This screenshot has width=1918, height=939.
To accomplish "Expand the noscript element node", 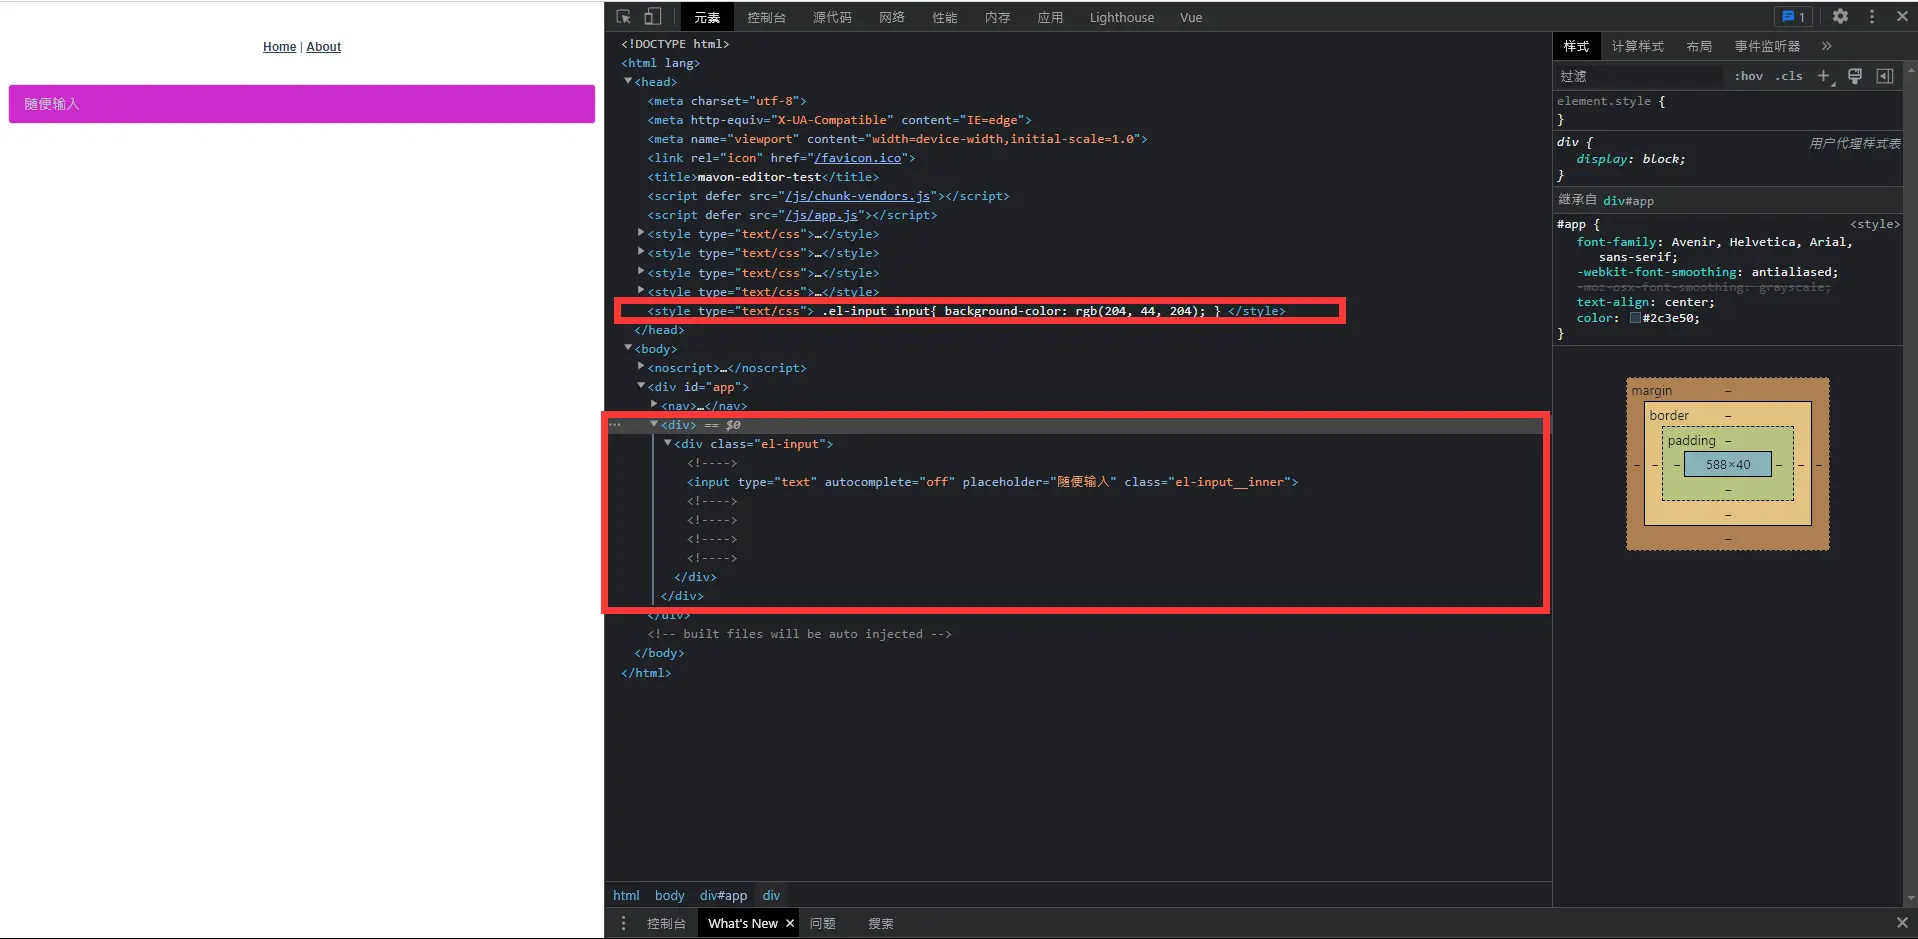I will point(641,367).
